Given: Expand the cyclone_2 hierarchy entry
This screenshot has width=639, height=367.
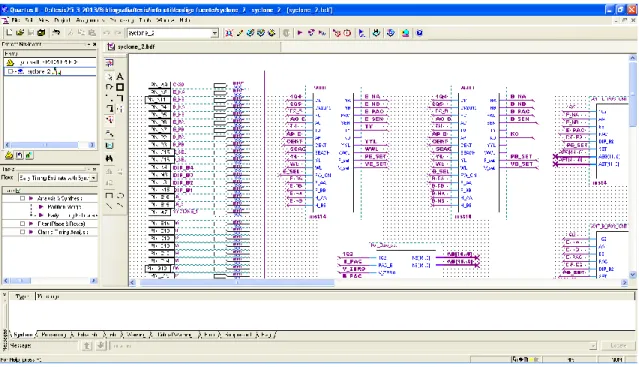Looking at the screenshot, I should pyautogui.click(x=11, y=71).
